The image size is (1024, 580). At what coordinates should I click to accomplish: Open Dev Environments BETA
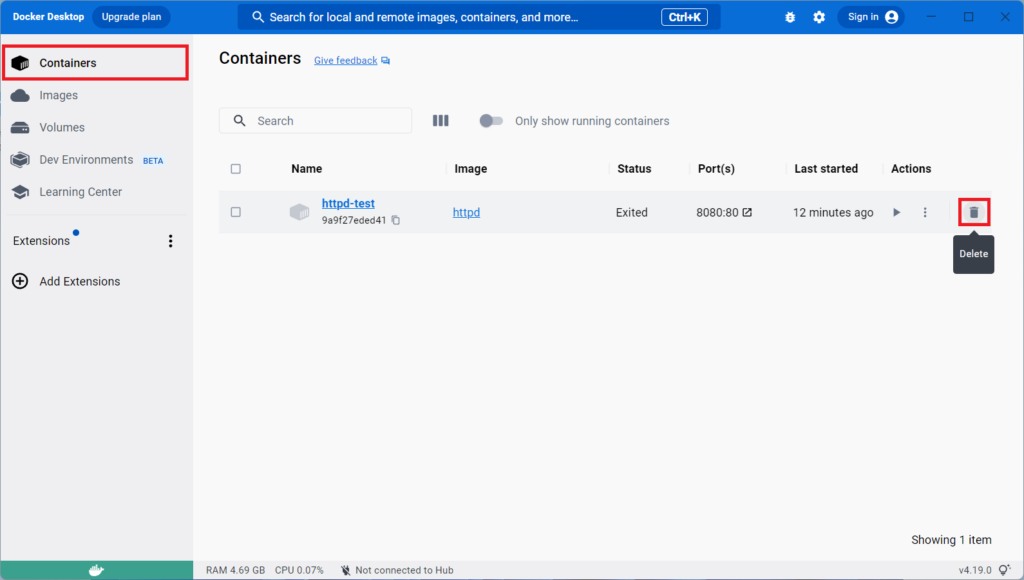coord(96,160)
